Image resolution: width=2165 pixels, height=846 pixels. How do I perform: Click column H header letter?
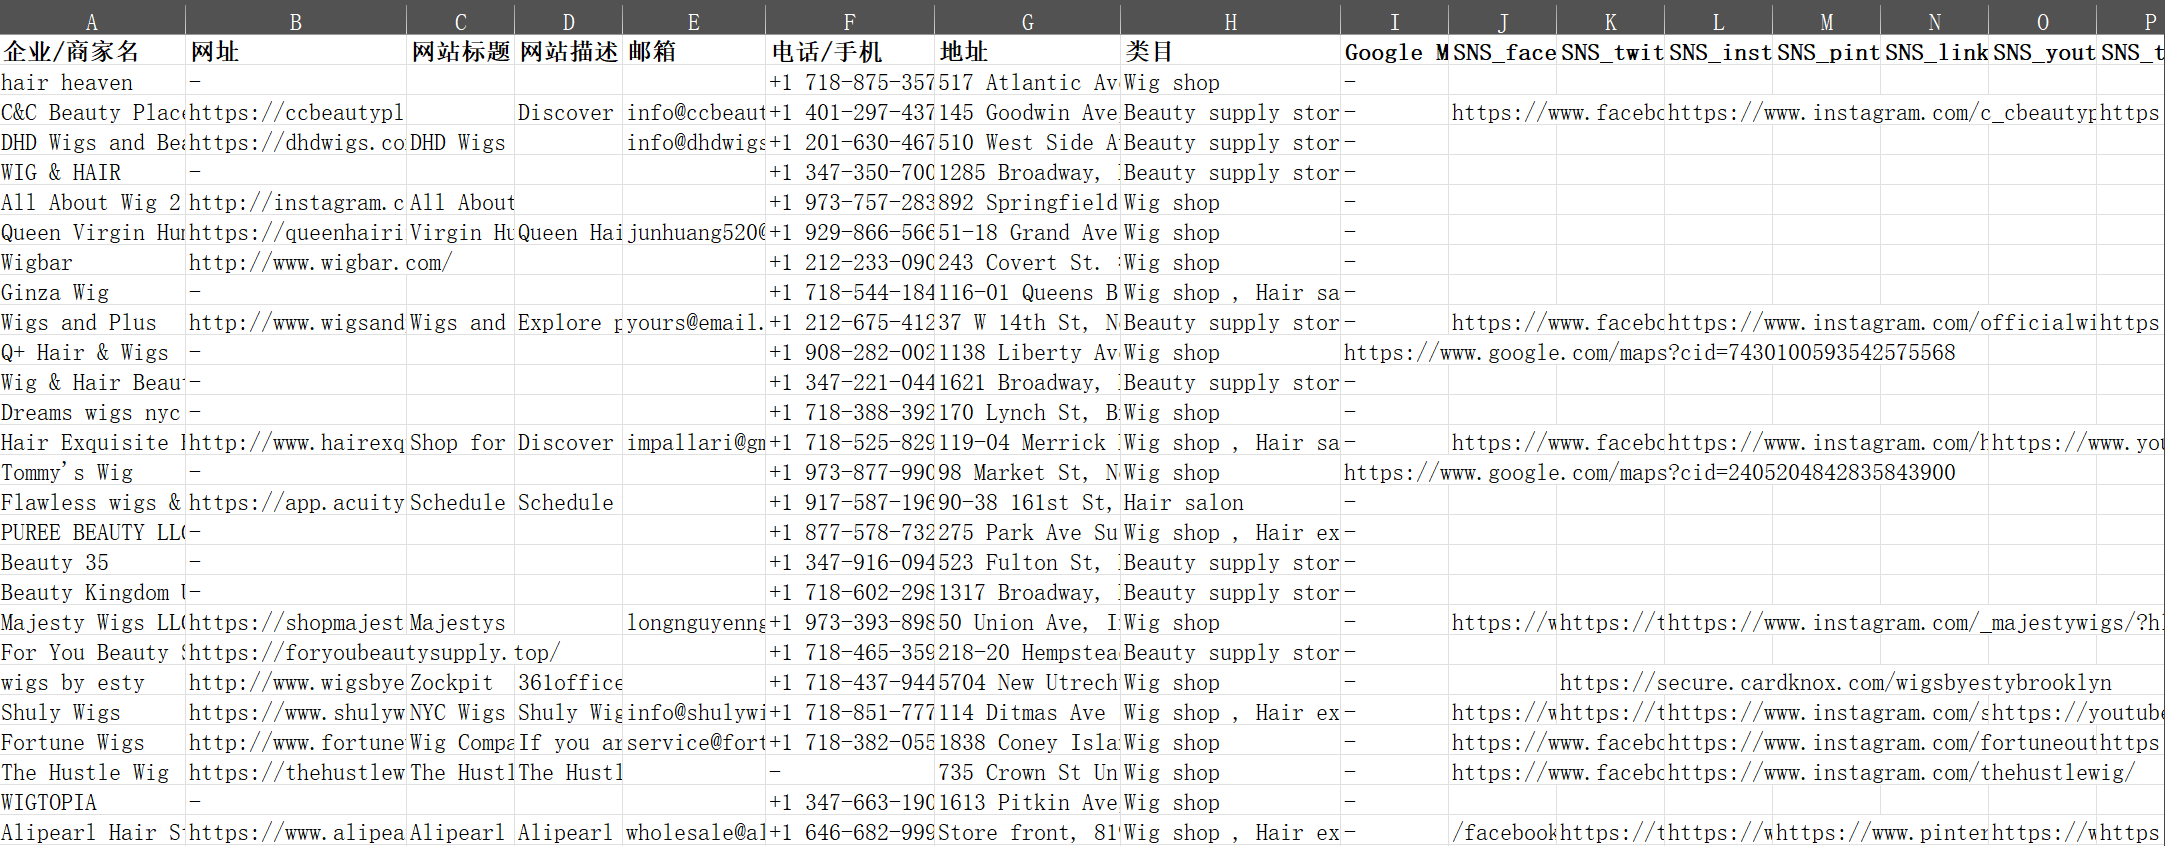pos(1230,22)
